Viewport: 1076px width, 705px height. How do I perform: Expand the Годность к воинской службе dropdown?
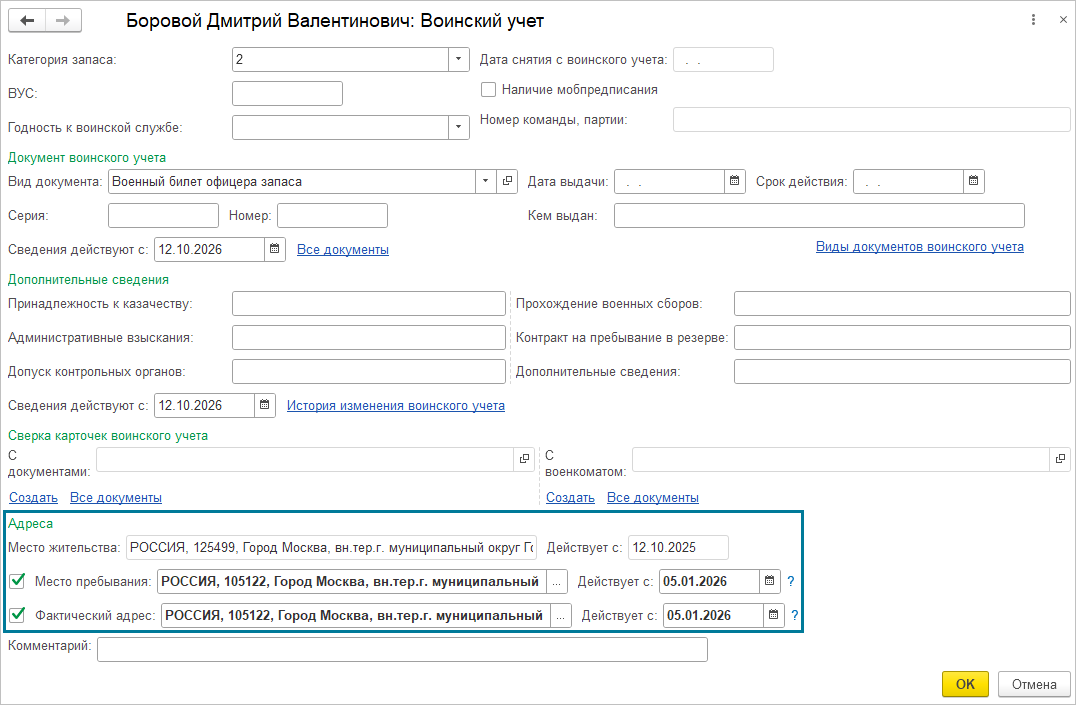click(458, 128)
